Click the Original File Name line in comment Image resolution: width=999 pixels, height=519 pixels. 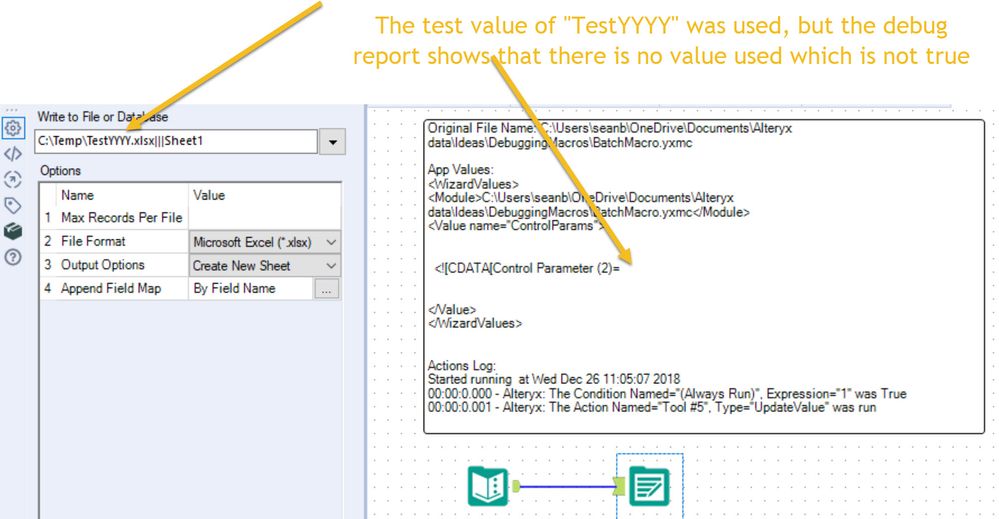(x=610, y=128)
